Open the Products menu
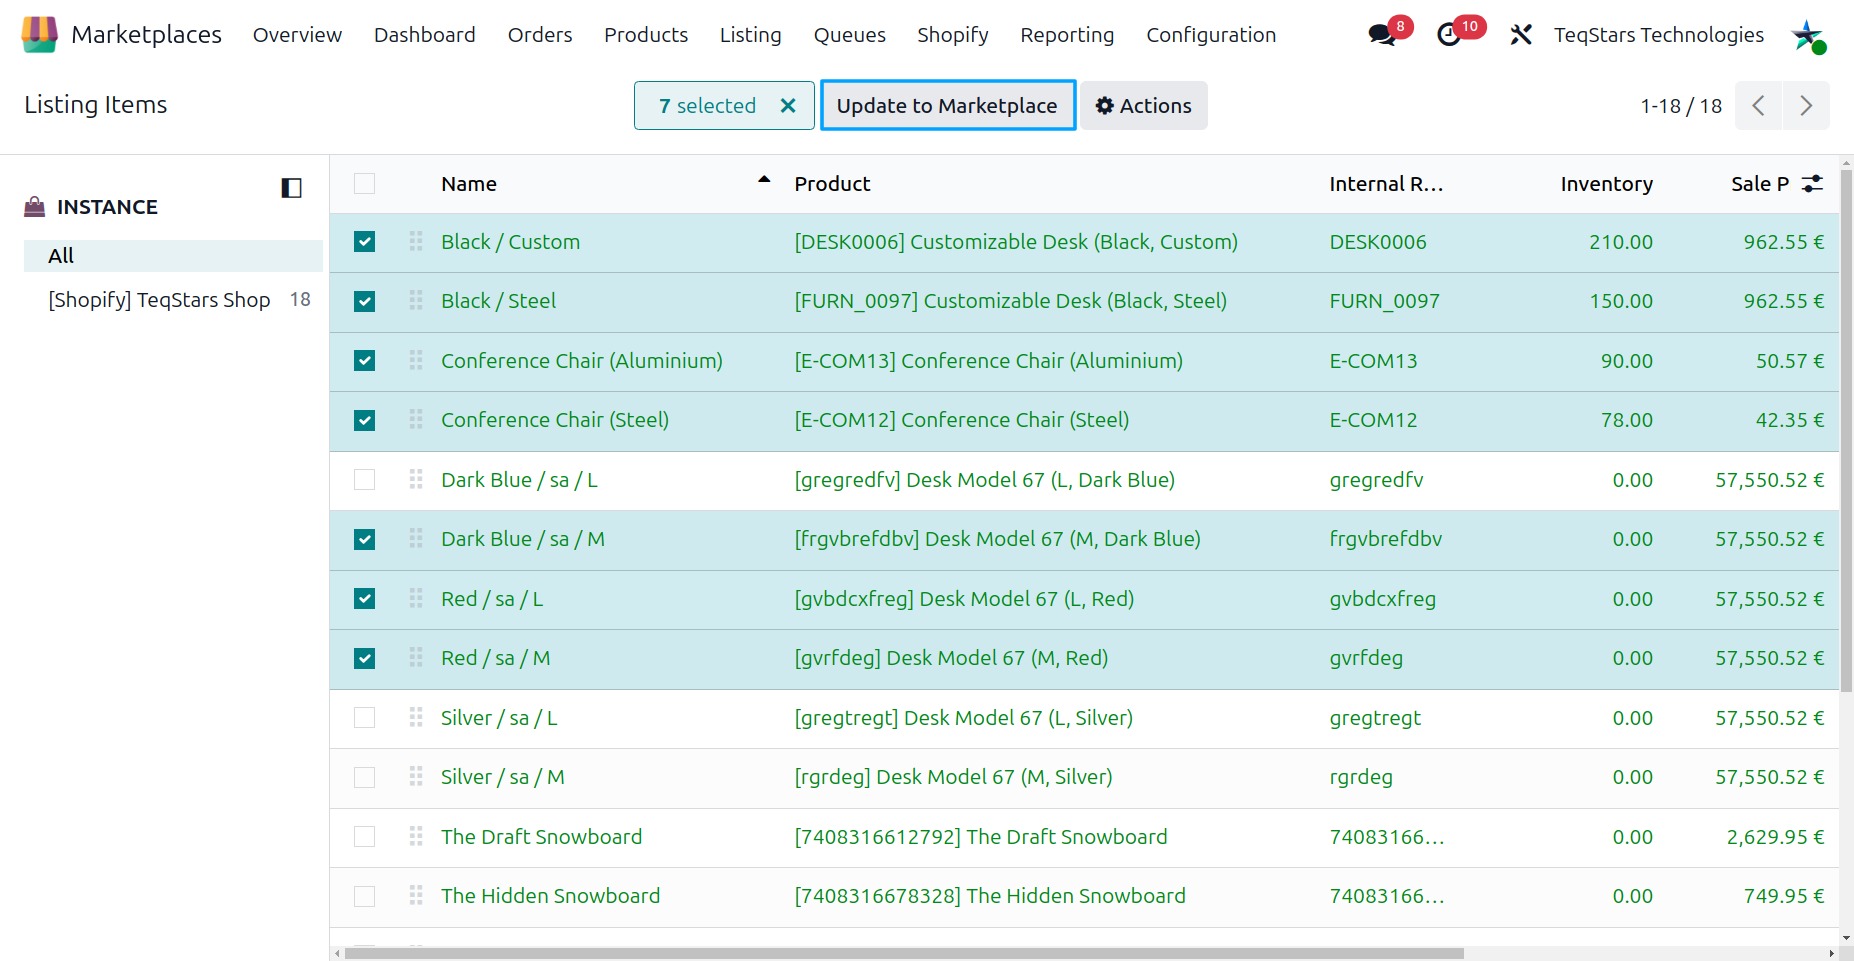The height and width of the screenshot is (961, 1854). pos(646,35)
